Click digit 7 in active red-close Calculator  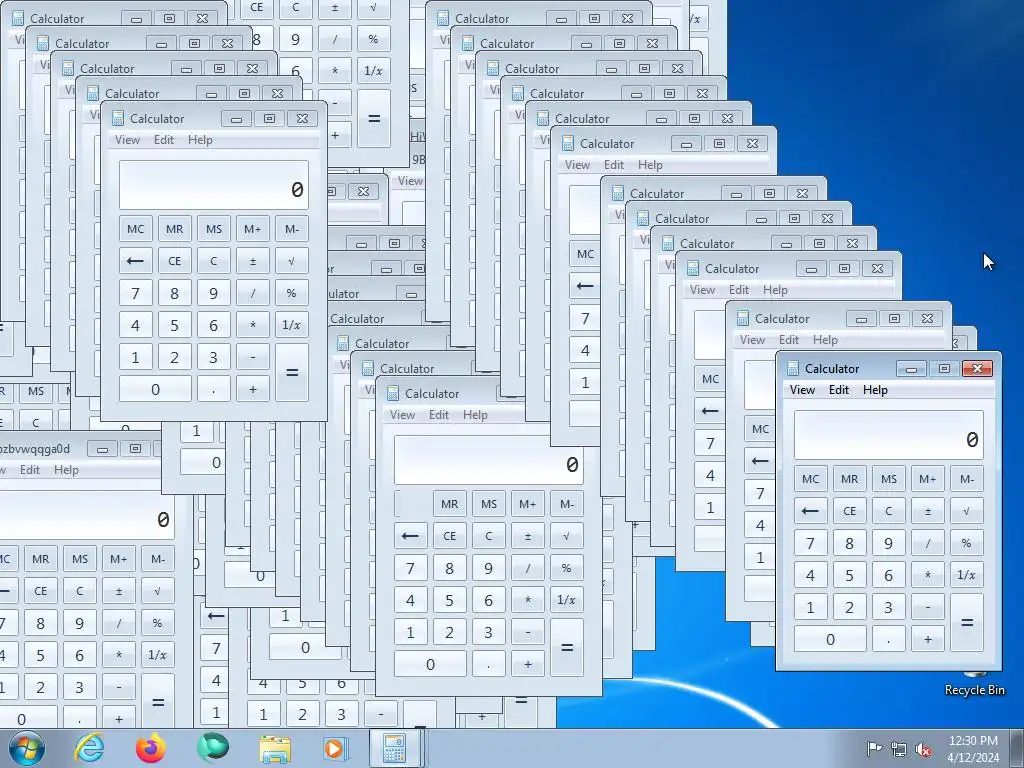coord(810,543)
